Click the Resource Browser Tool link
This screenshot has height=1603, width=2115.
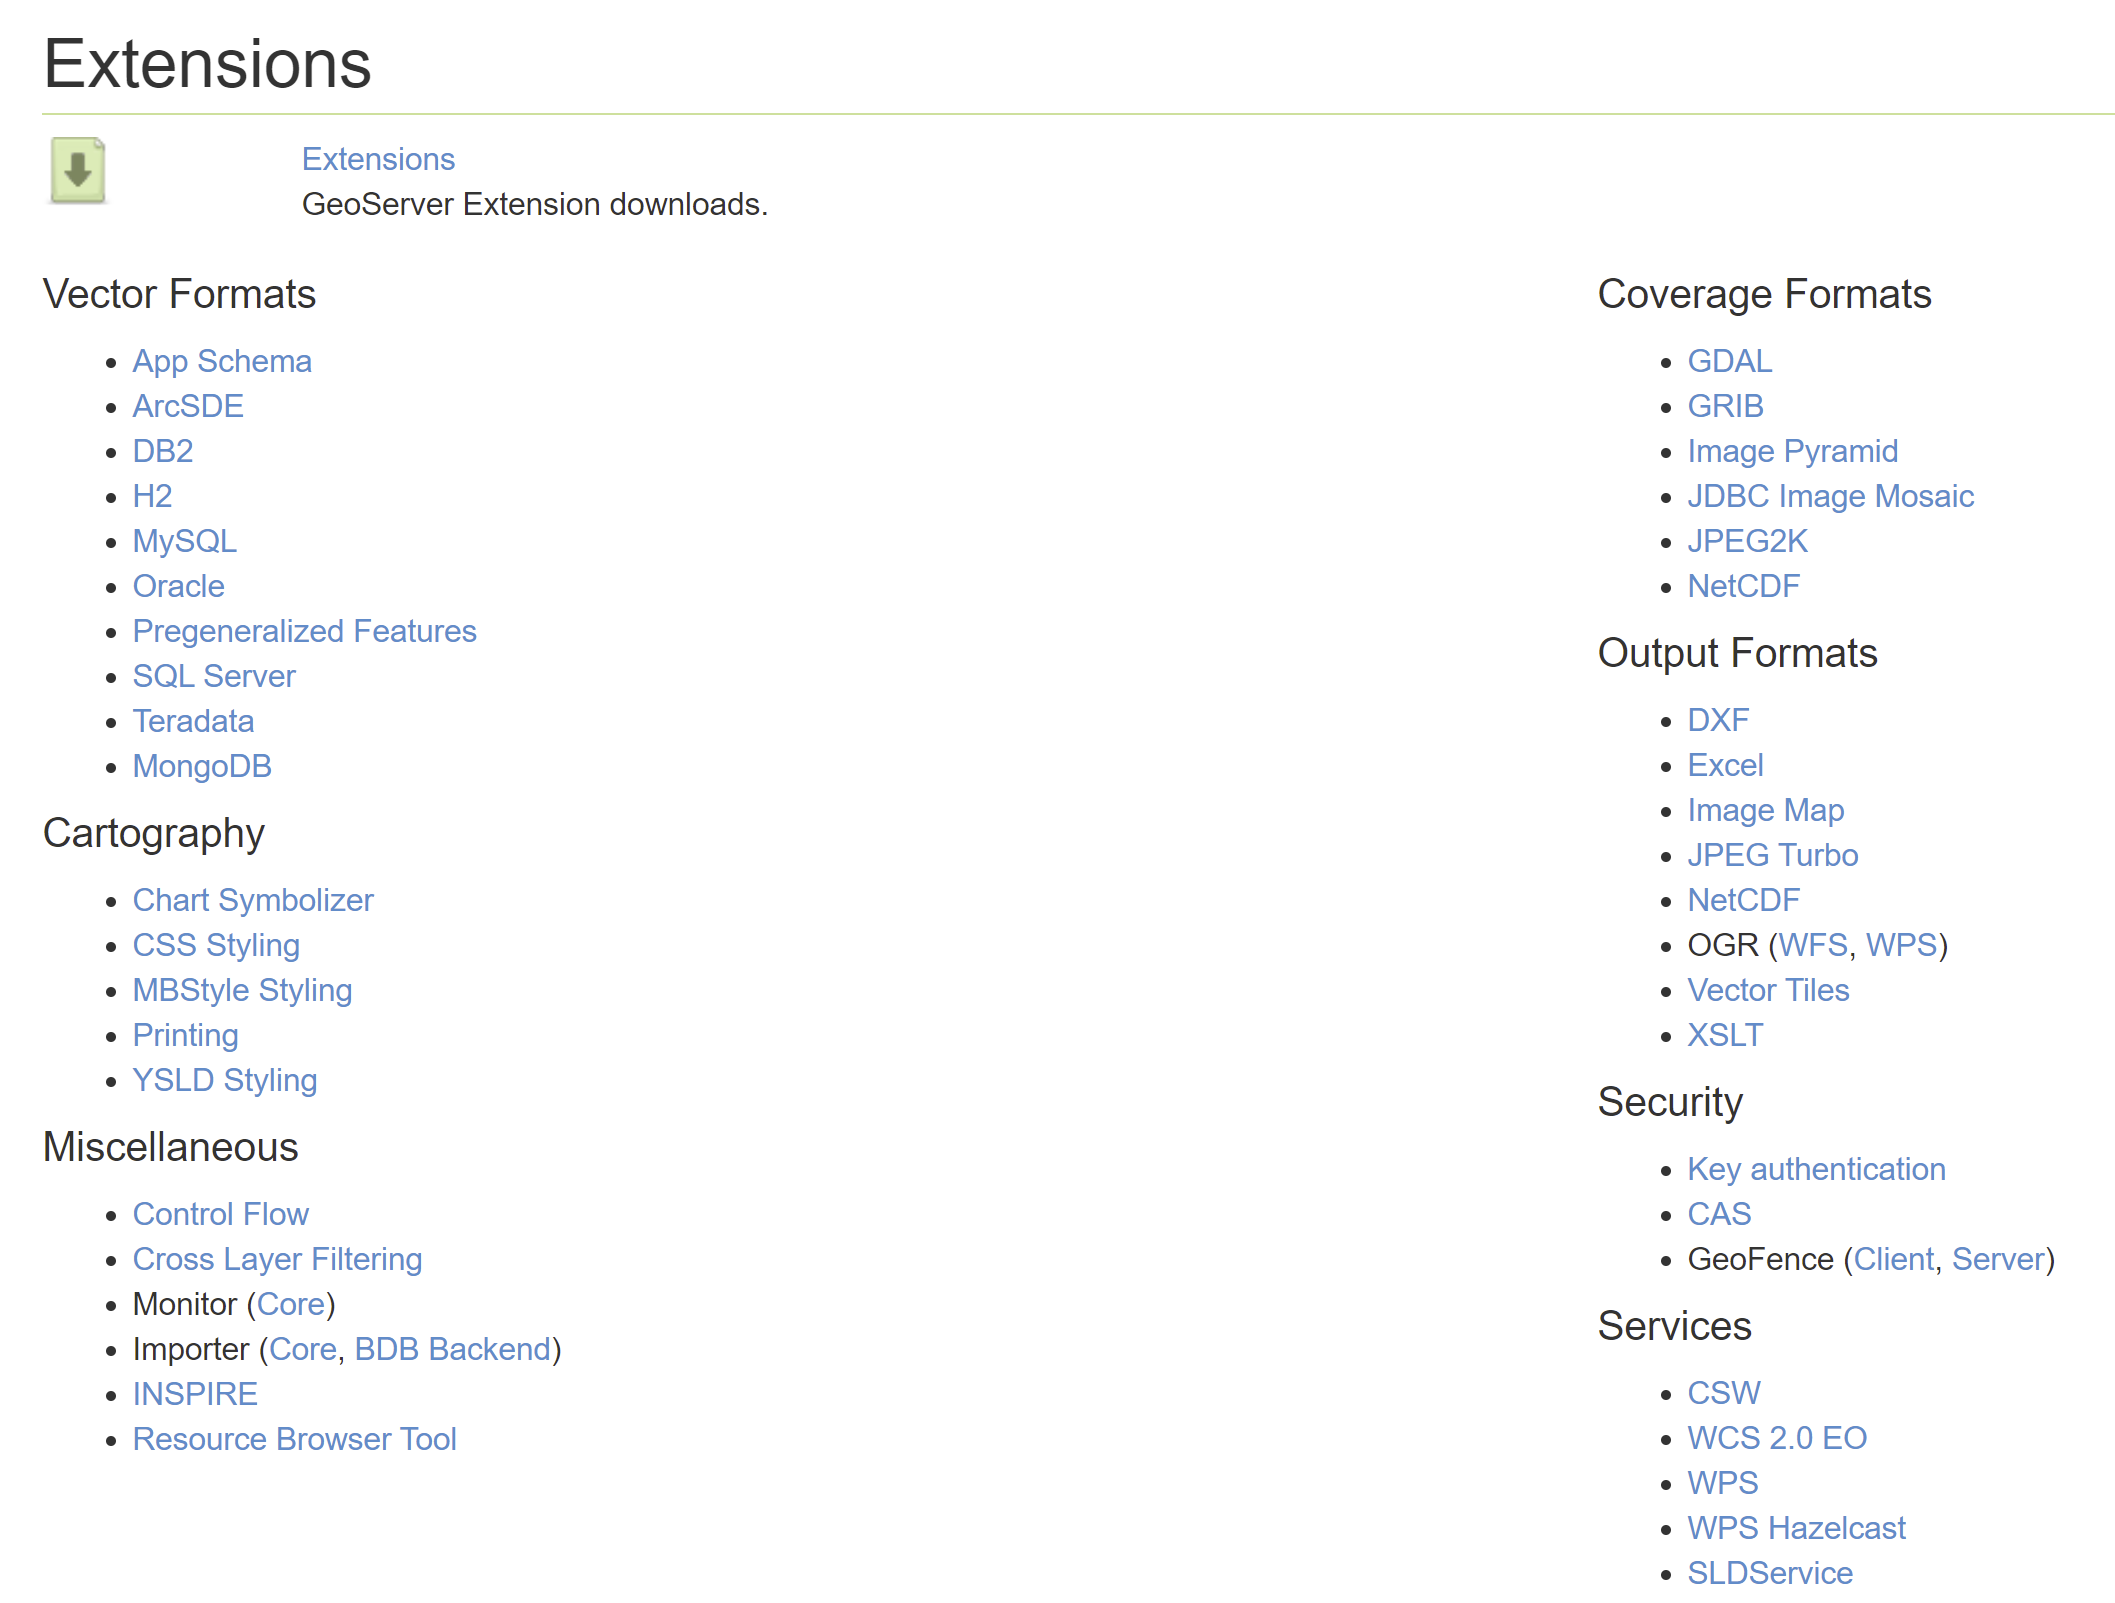click(294, 1439)
